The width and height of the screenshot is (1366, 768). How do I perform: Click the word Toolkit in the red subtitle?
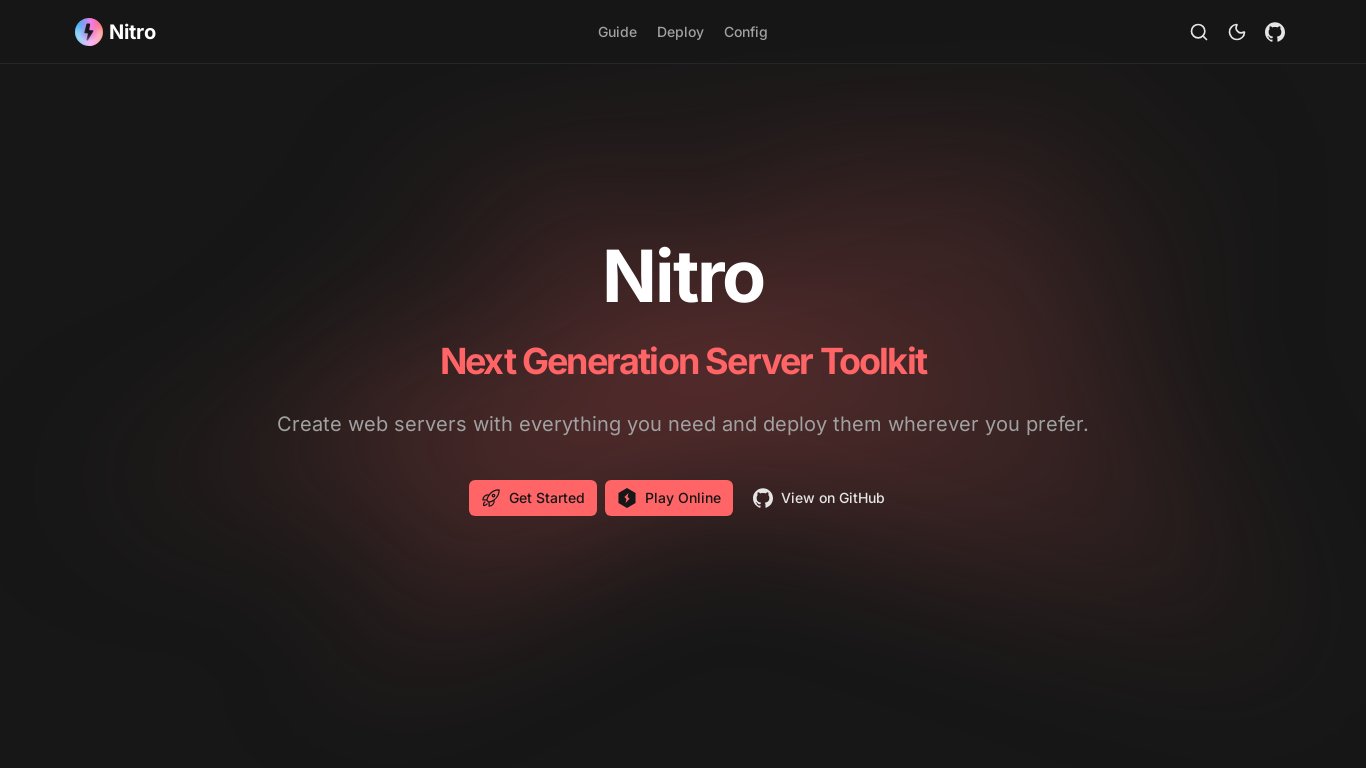coord(873,361)
